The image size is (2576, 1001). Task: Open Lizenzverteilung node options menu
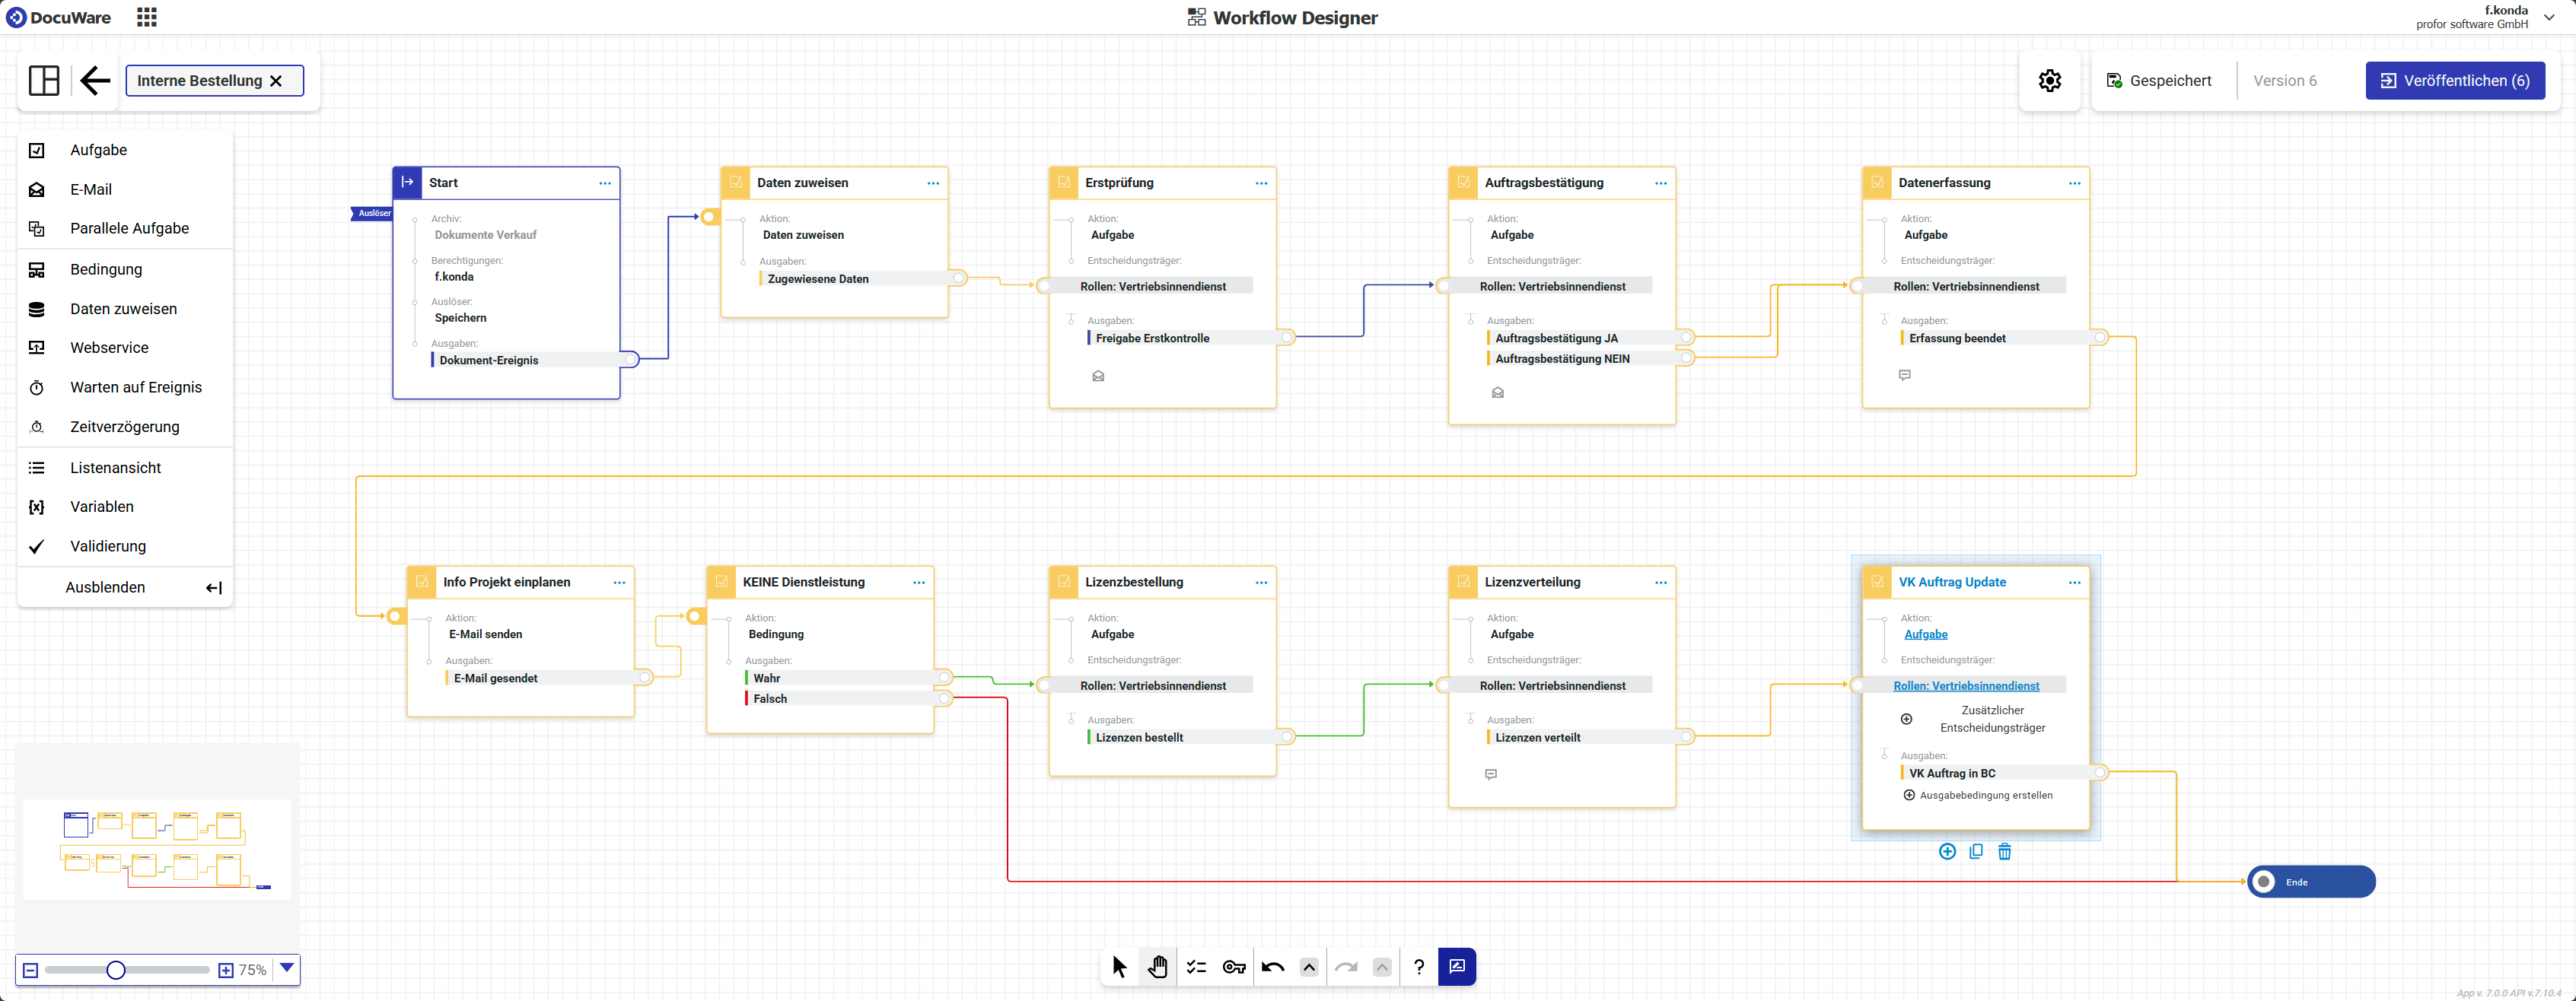point(1661,582)
